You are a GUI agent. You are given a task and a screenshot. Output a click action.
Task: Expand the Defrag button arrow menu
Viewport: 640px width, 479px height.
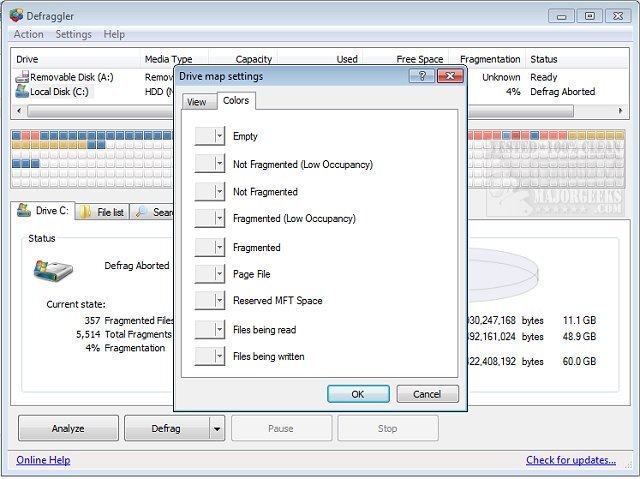[217, 428]
